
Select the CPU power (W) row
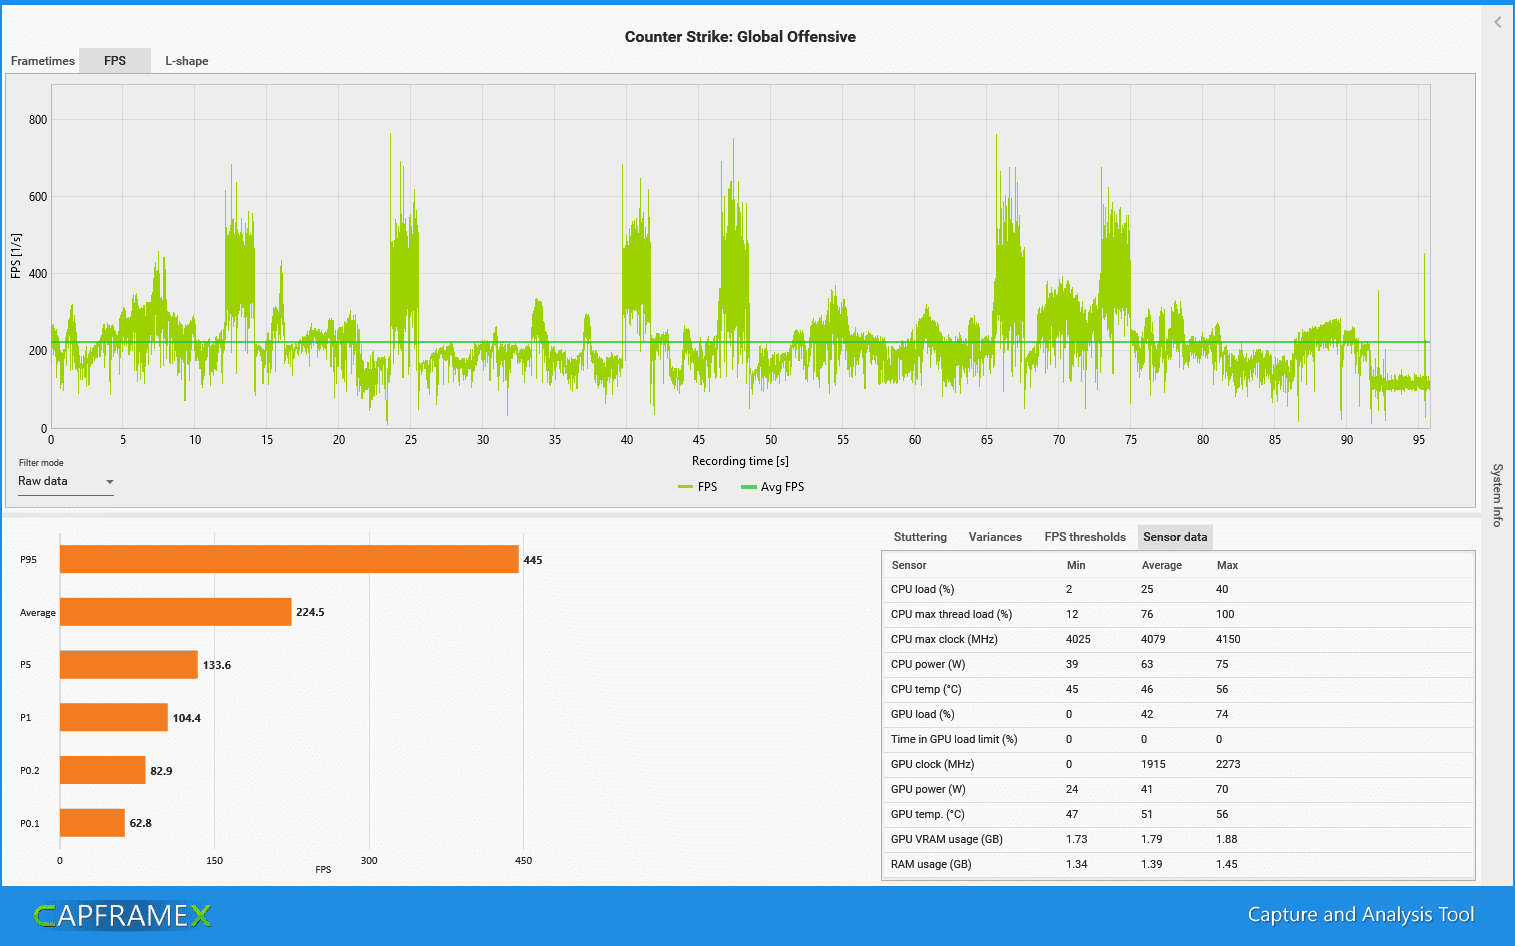(1178, 665)
